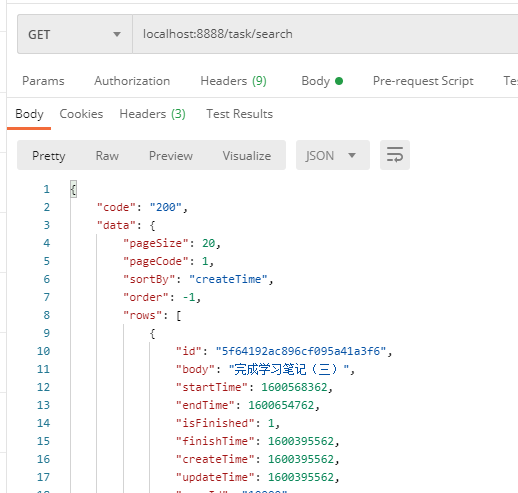Open the GET method dropdown arrow
The width and height of the screenshot is (518, 493).
tap(117, 34)
